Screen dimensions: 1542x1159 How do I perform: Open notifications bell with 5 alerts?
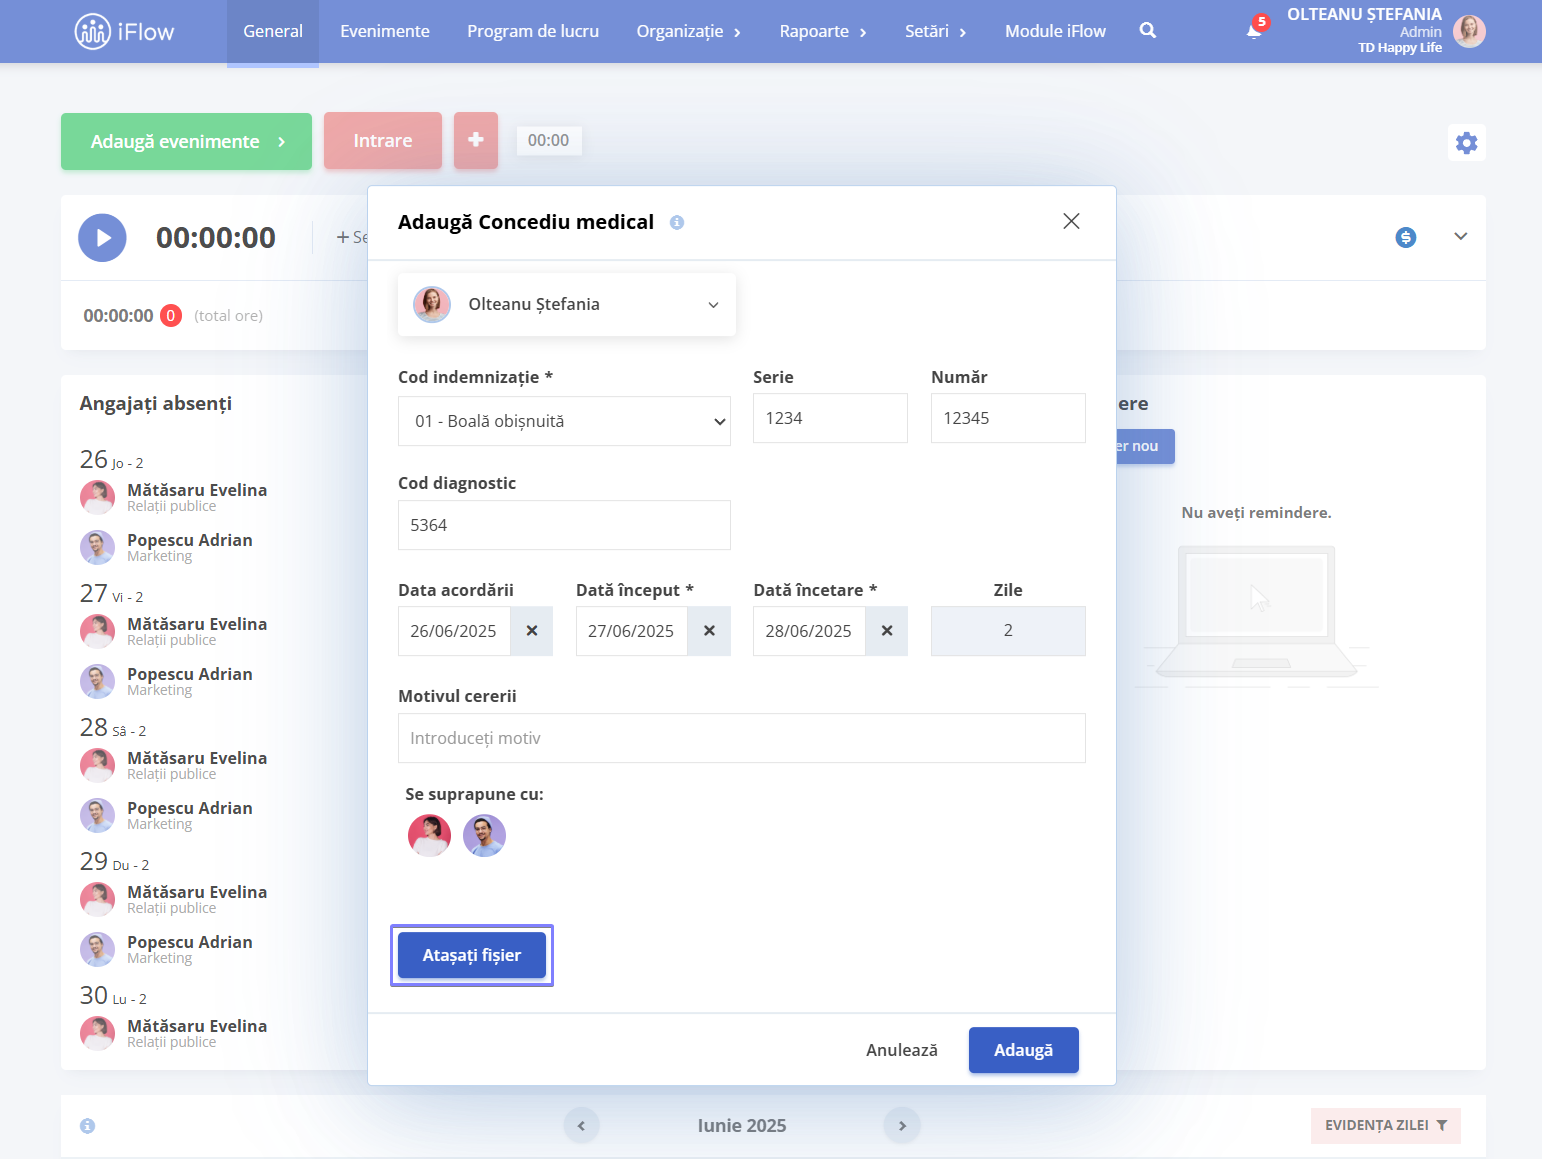click(1255, 29)
